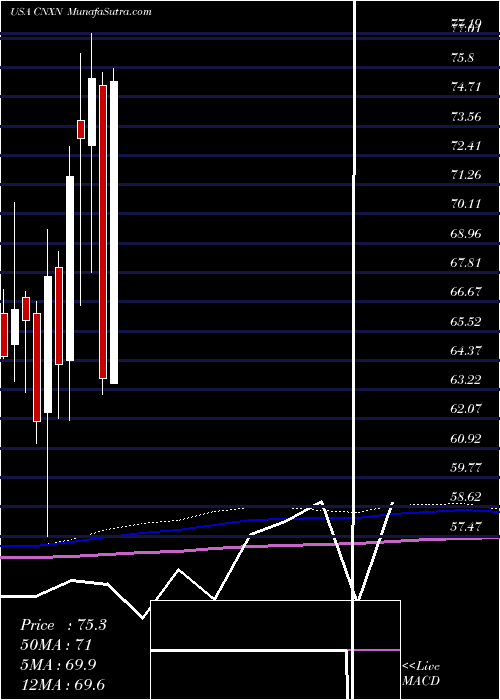
Task: Click the 66.67 price label
Action: click(x=466, y=292)
